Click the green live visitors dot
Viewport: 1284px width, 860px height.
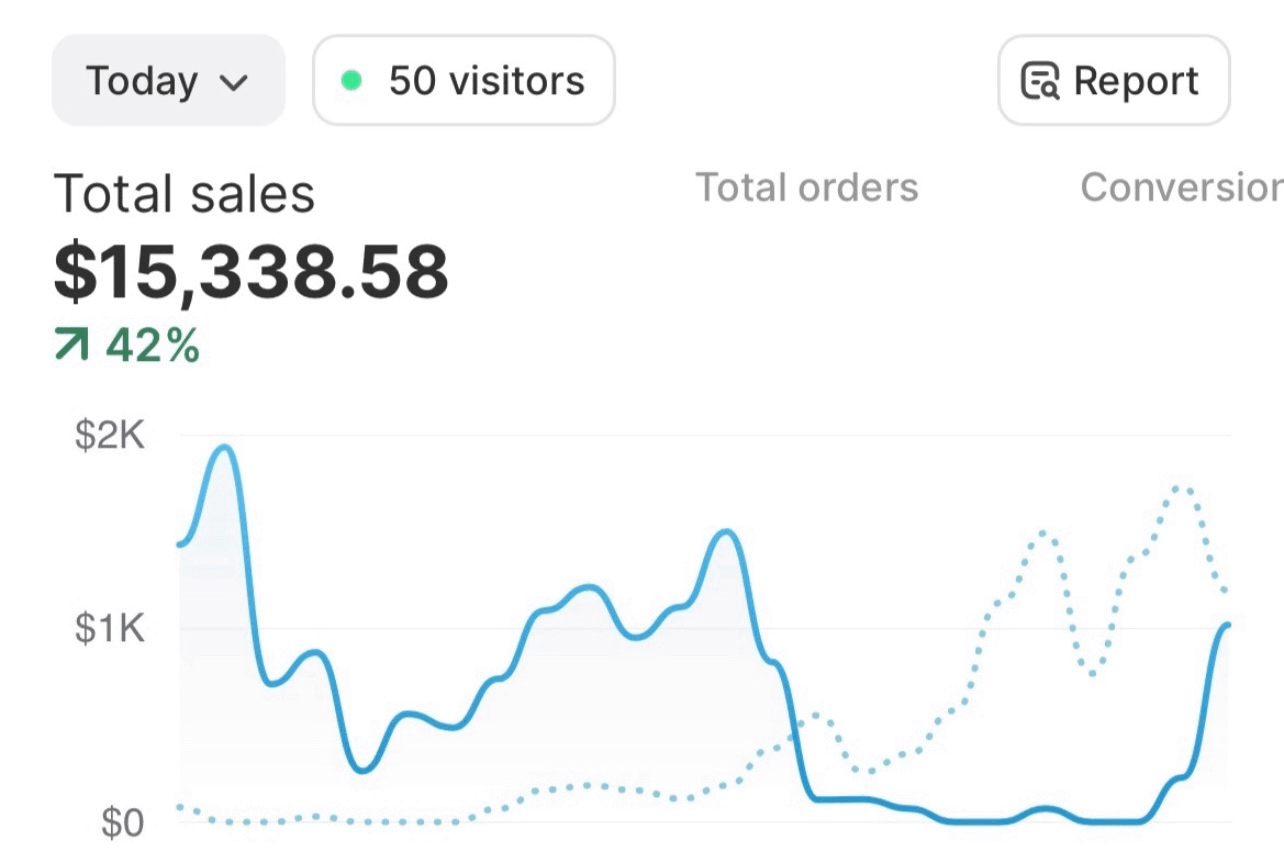pos(351,81)
